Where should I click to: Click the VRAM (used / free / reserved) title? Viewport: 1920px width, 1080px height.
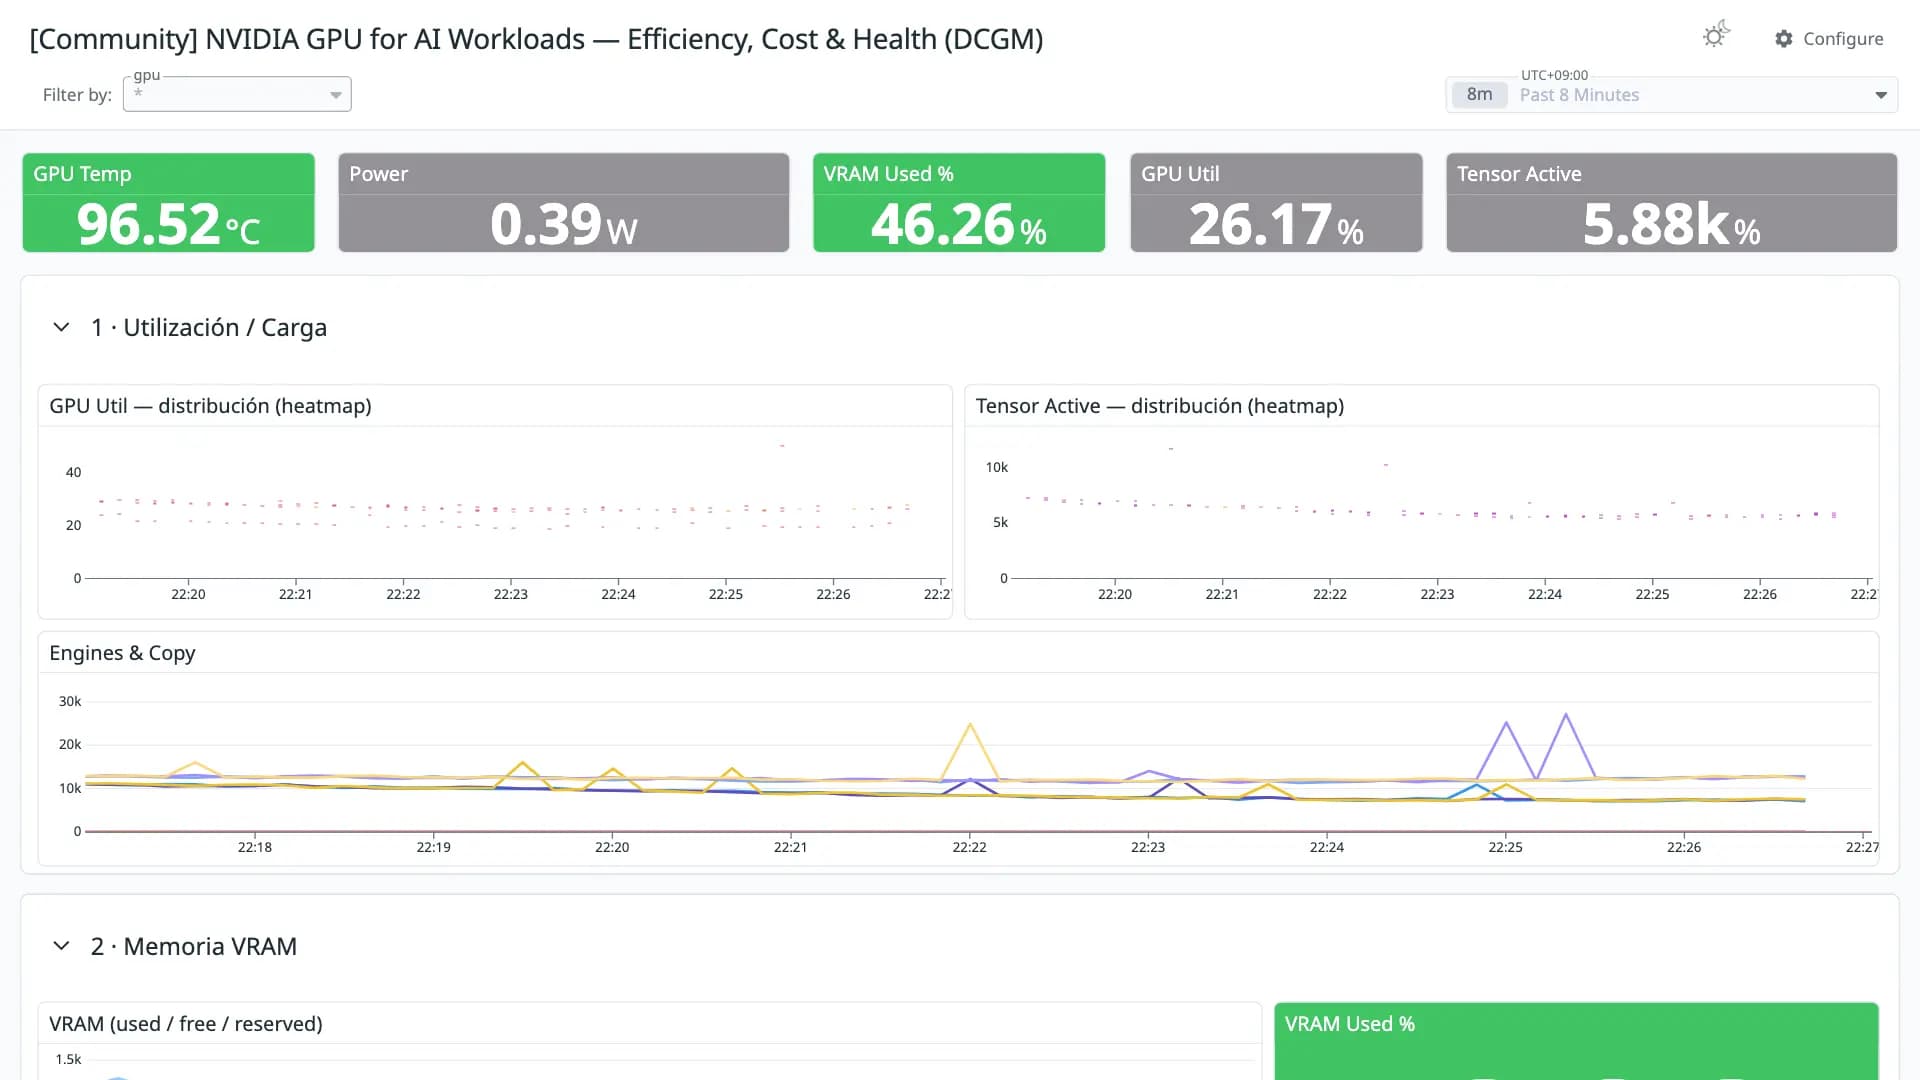click(x=186, y=1024)
